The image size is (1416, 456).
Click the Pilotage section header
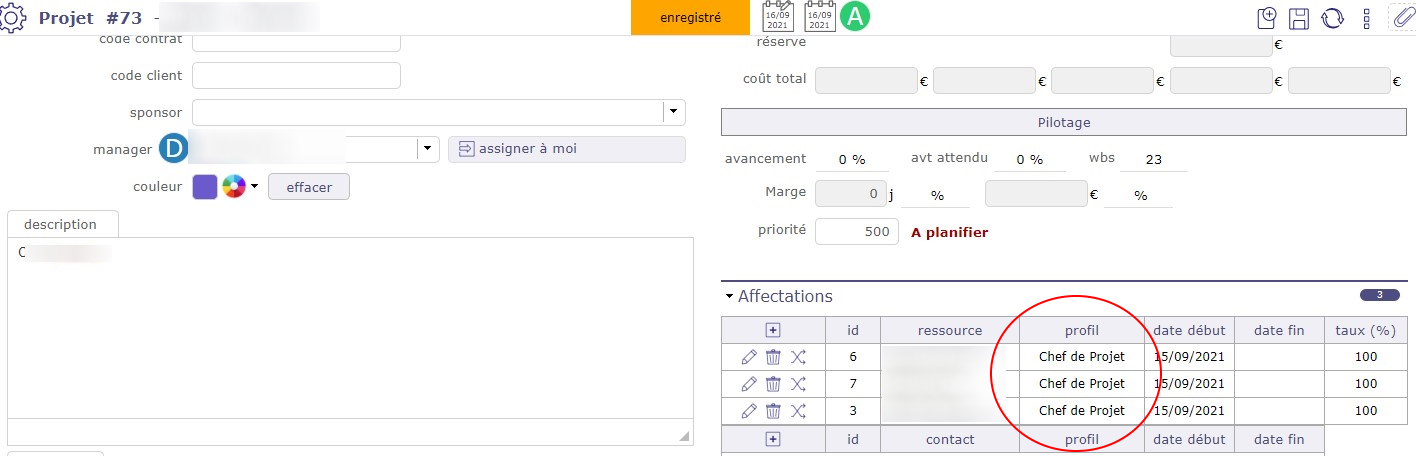coord(1063,123)
